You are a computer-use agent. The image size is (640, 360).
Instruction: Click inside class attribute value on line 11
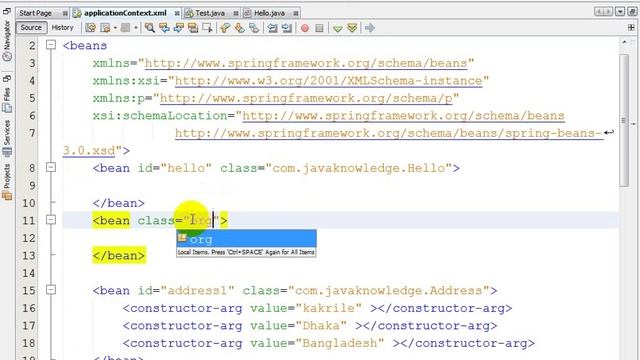201,221
